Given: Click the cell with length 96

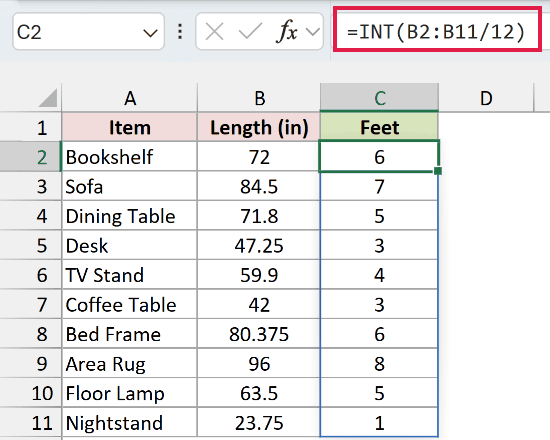Looking at the screenshot, I should (259, 364).
